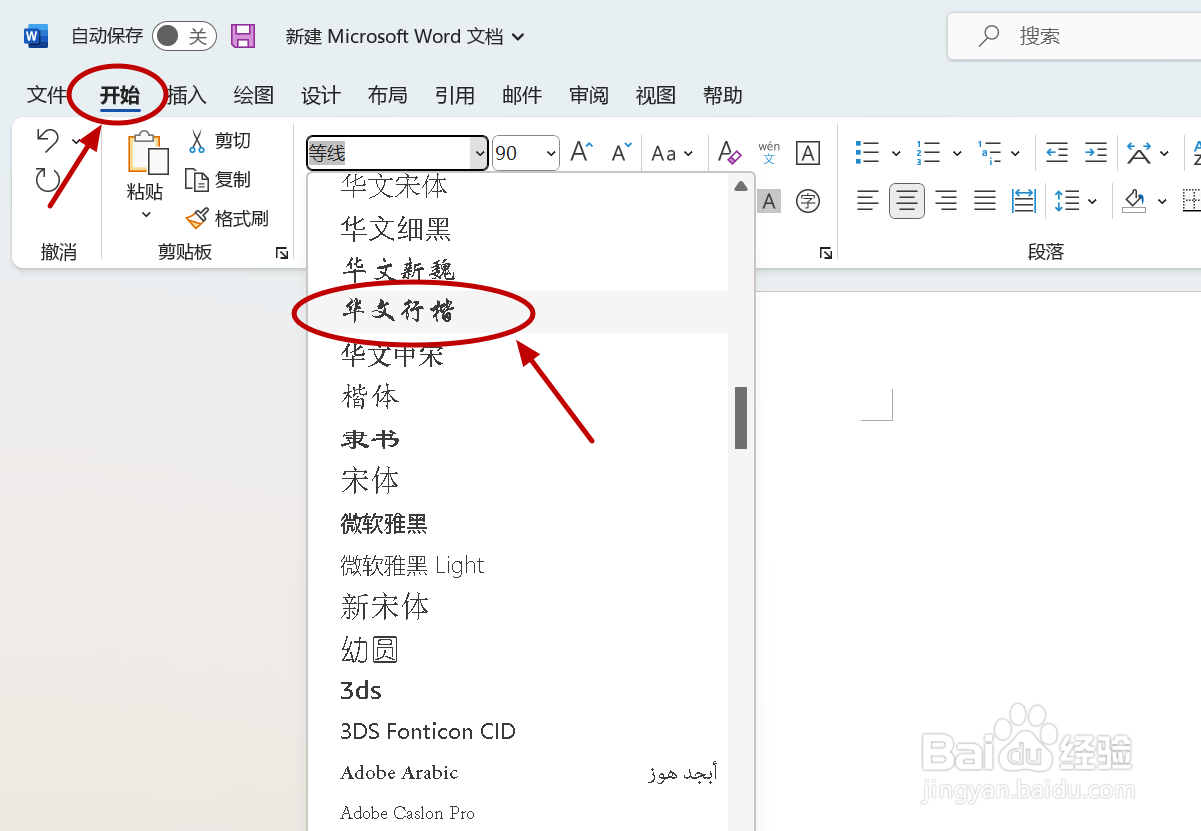
Task: Open the Phonetic Guide (wén文) tool
Action: pos(768,152)
